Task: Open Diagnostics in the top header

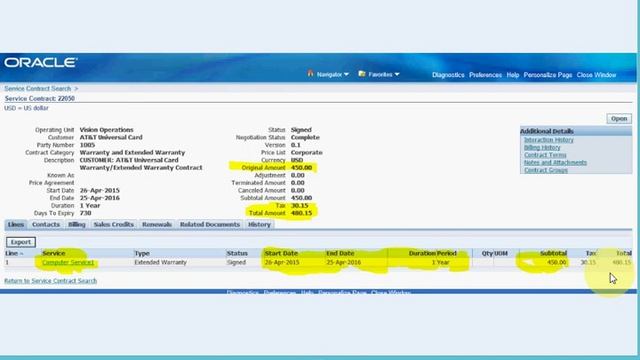Action: (x=448, y=75)
